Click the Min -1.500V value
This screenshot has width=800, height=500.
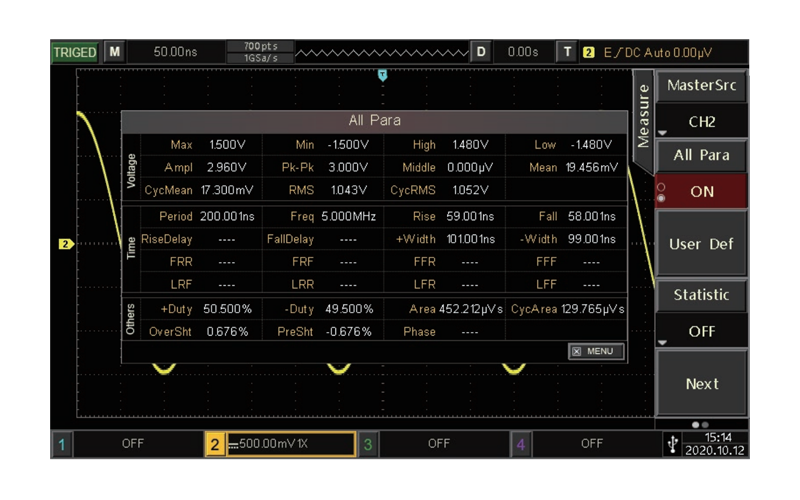[x=348, y=145]
